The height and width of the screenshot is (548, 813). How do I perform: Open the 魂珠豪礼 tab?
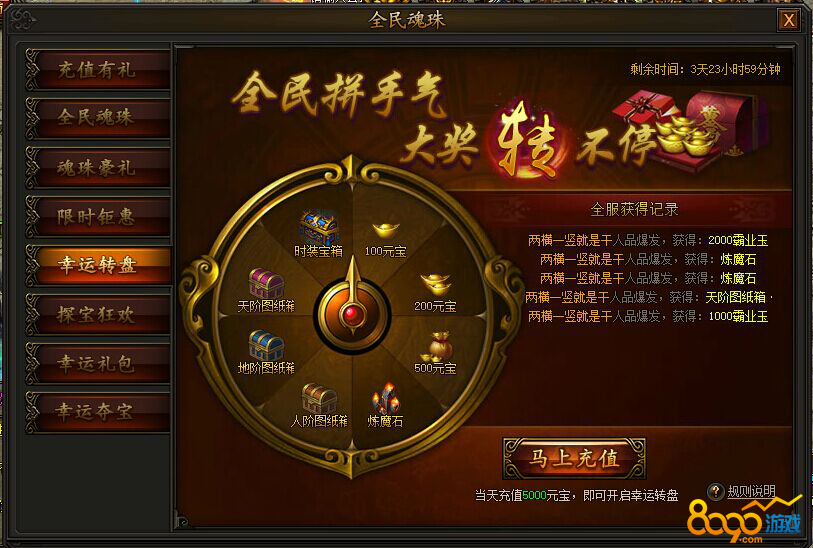[x=97, y=167]
